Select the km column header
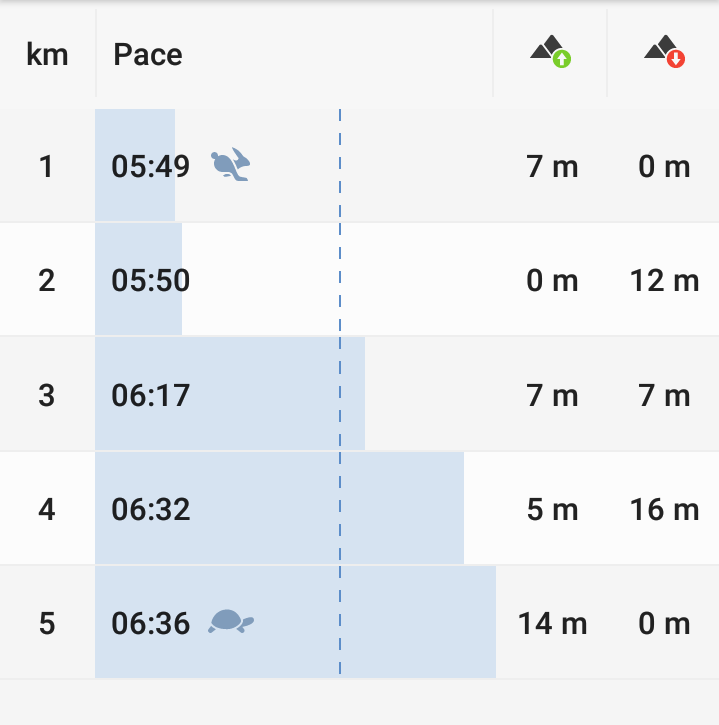 click(47, 54)
